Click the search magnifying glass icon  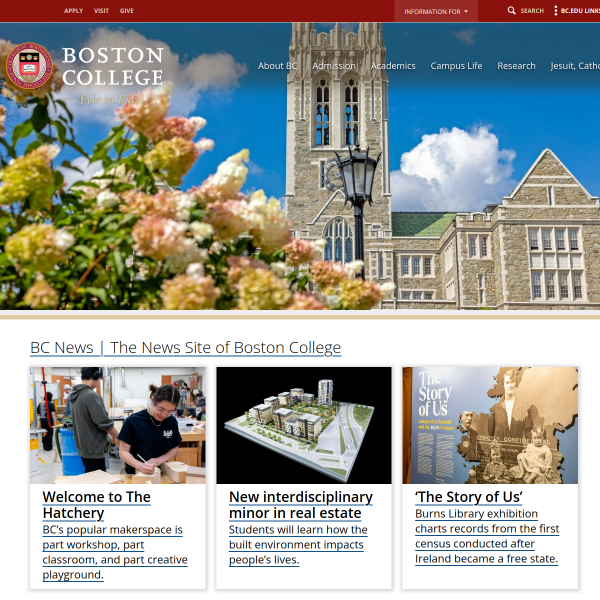tap(511, 10)
